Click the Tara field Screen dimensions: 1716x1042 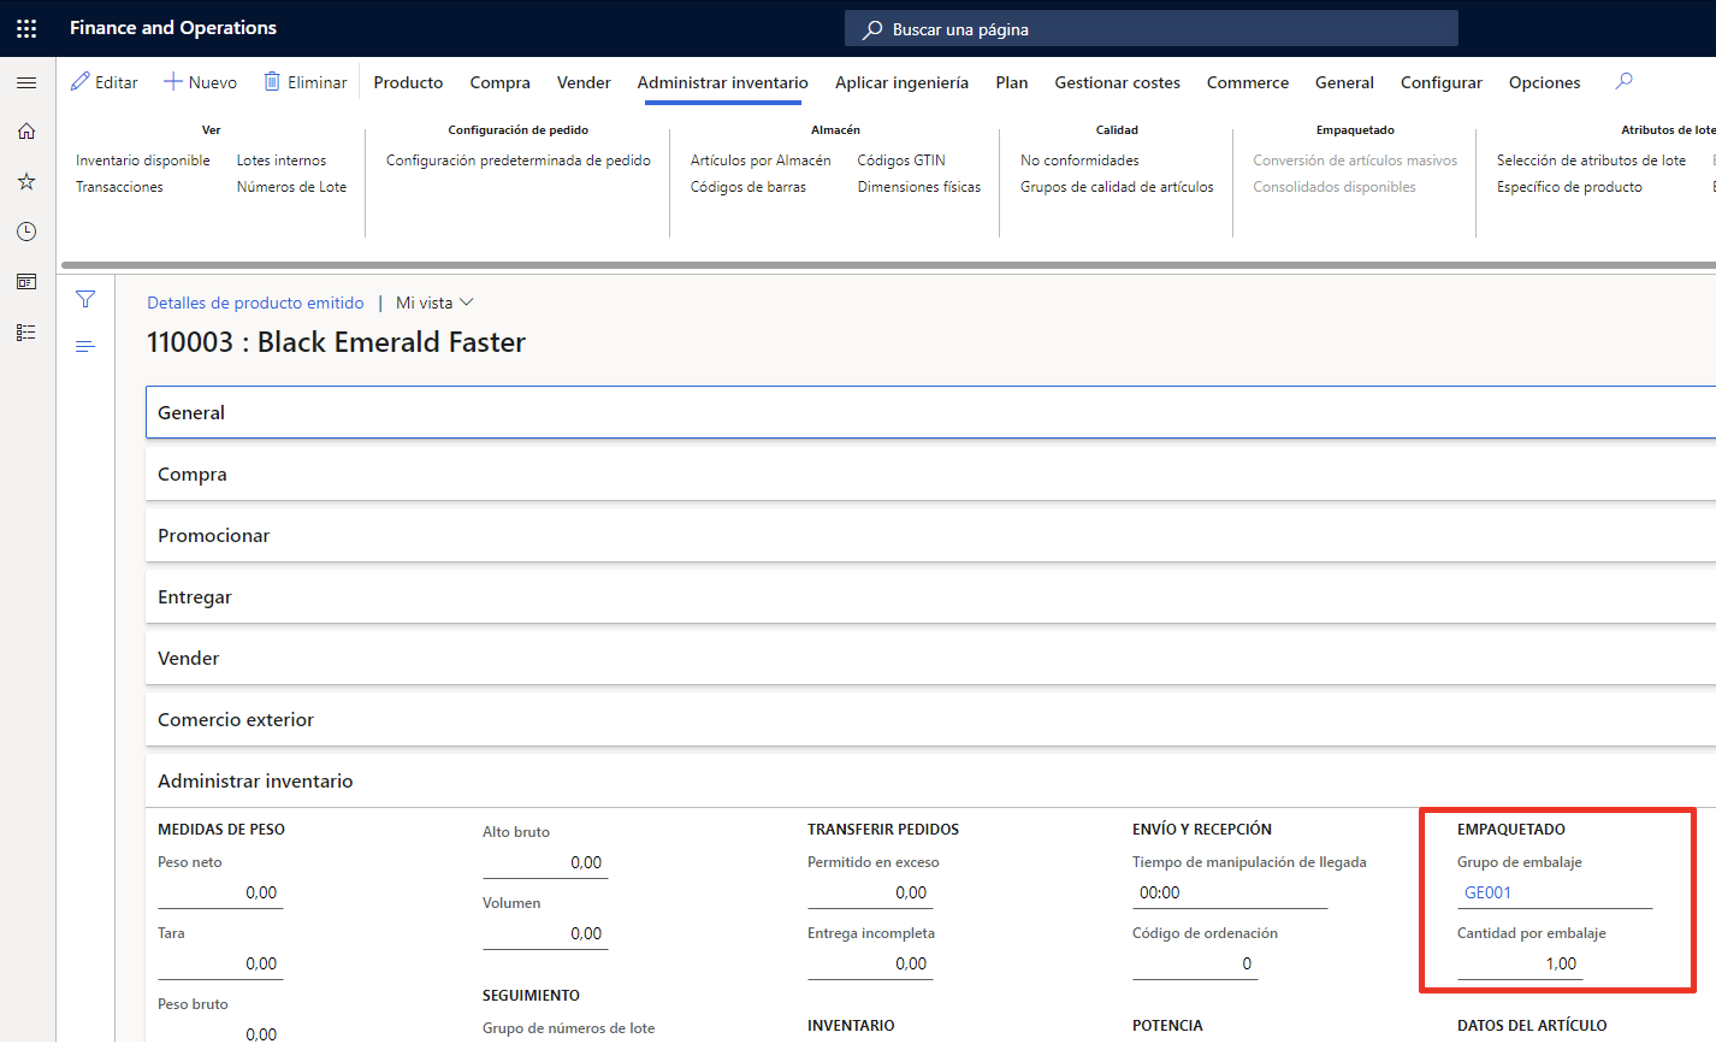(x=220, y=963)
